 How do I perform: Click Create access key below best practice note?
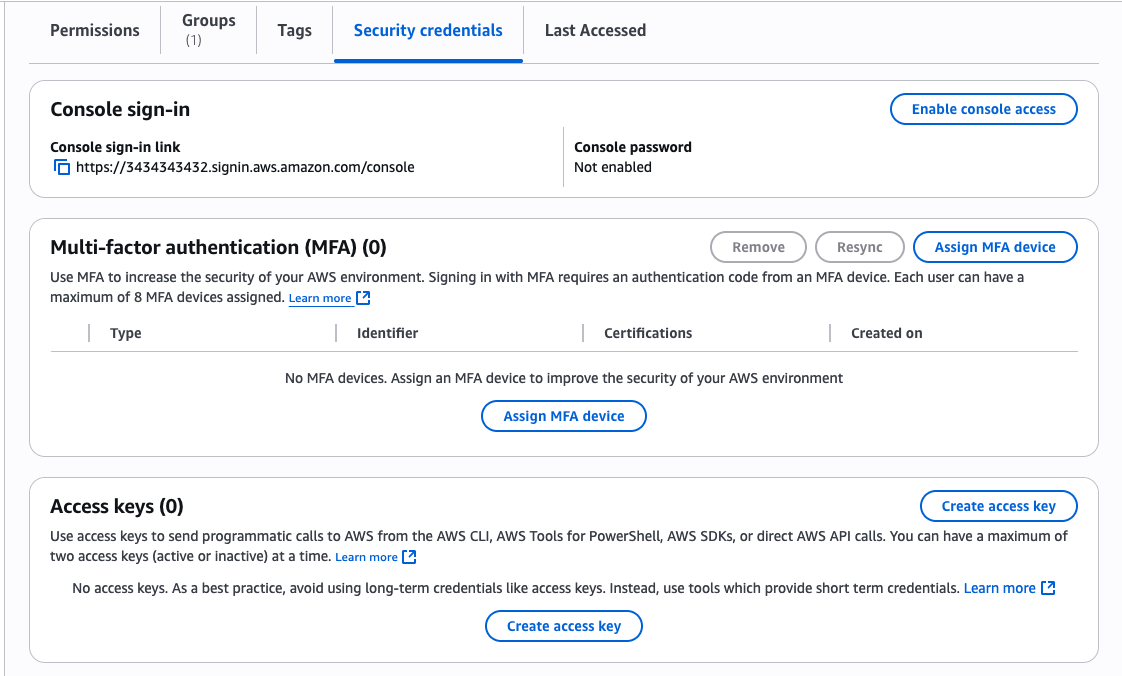coord(564,626)
